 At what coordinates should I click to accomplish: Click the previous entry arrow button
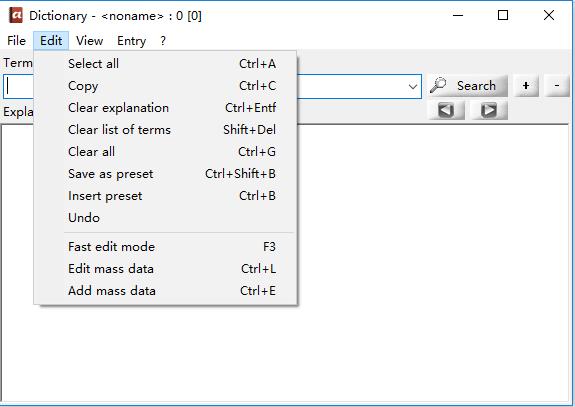446,110
